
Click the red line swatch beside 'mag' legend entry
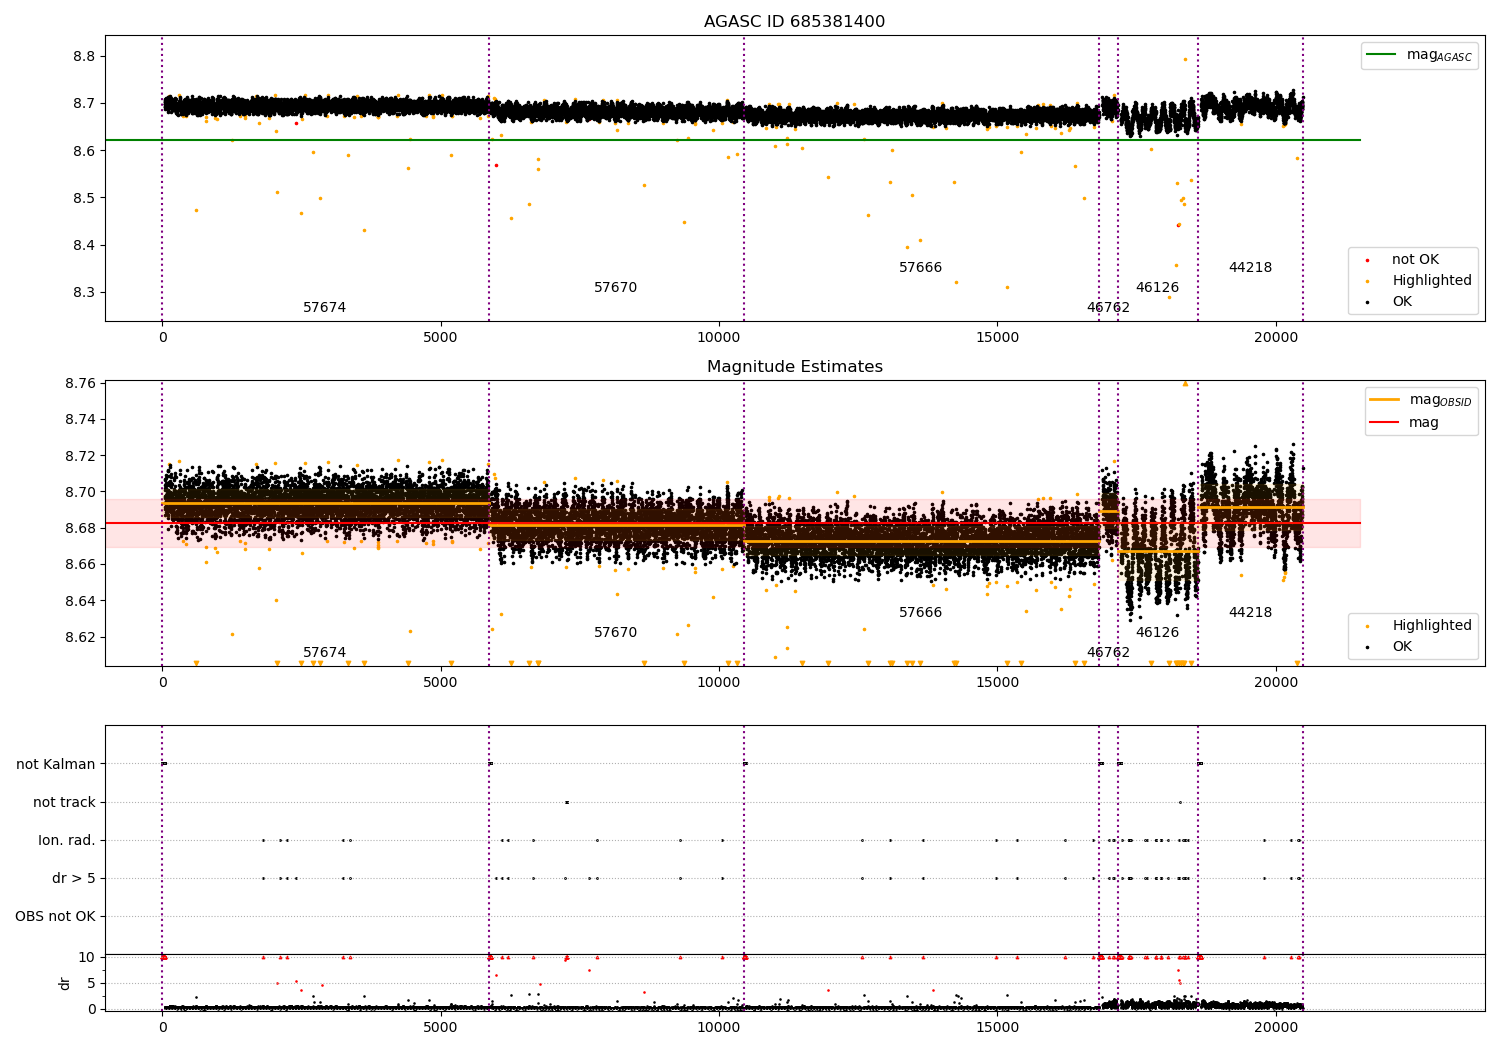[x=1385, y=423]
